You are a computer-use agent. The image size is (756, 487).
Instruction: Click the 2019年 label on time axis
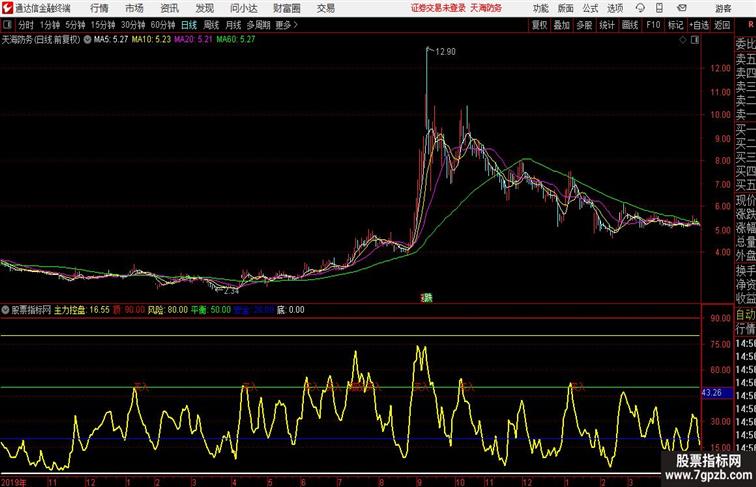click(14, 483)
